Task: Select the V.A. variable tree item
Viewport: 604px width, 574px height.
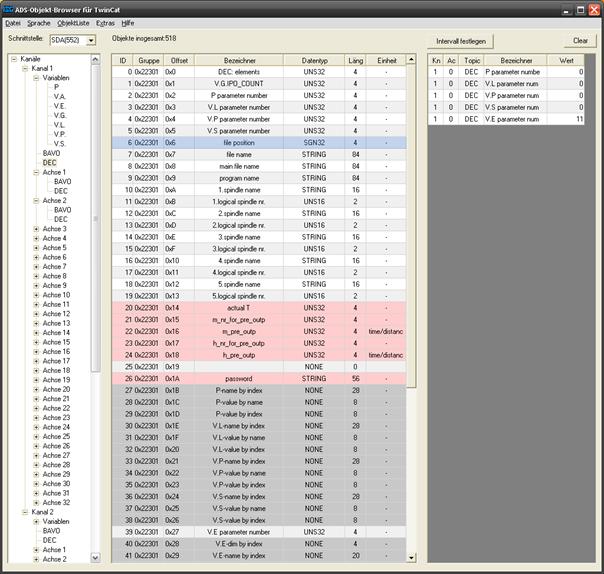Action: (x=59, y=97)
